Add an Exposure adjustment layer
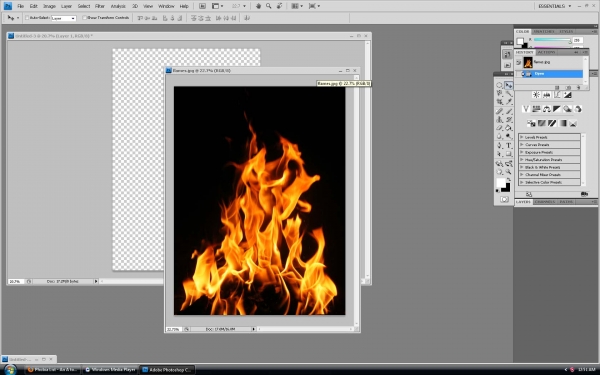Screen dimensions: 600x375 [567, 95]
